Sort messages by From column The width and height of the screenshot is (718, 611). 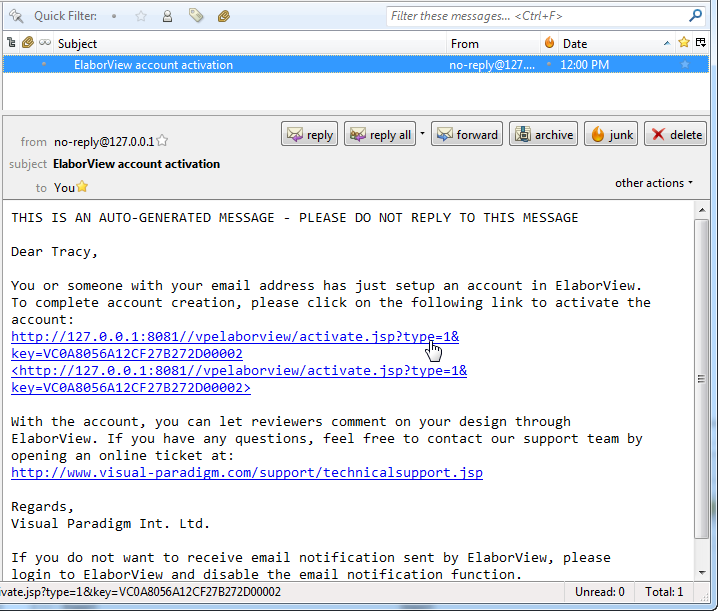click(494, 44)
